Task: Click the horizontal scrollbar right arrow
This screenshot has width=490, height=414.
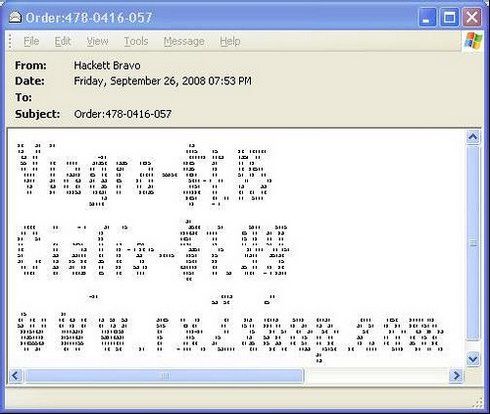Action: tap(456, 376)
